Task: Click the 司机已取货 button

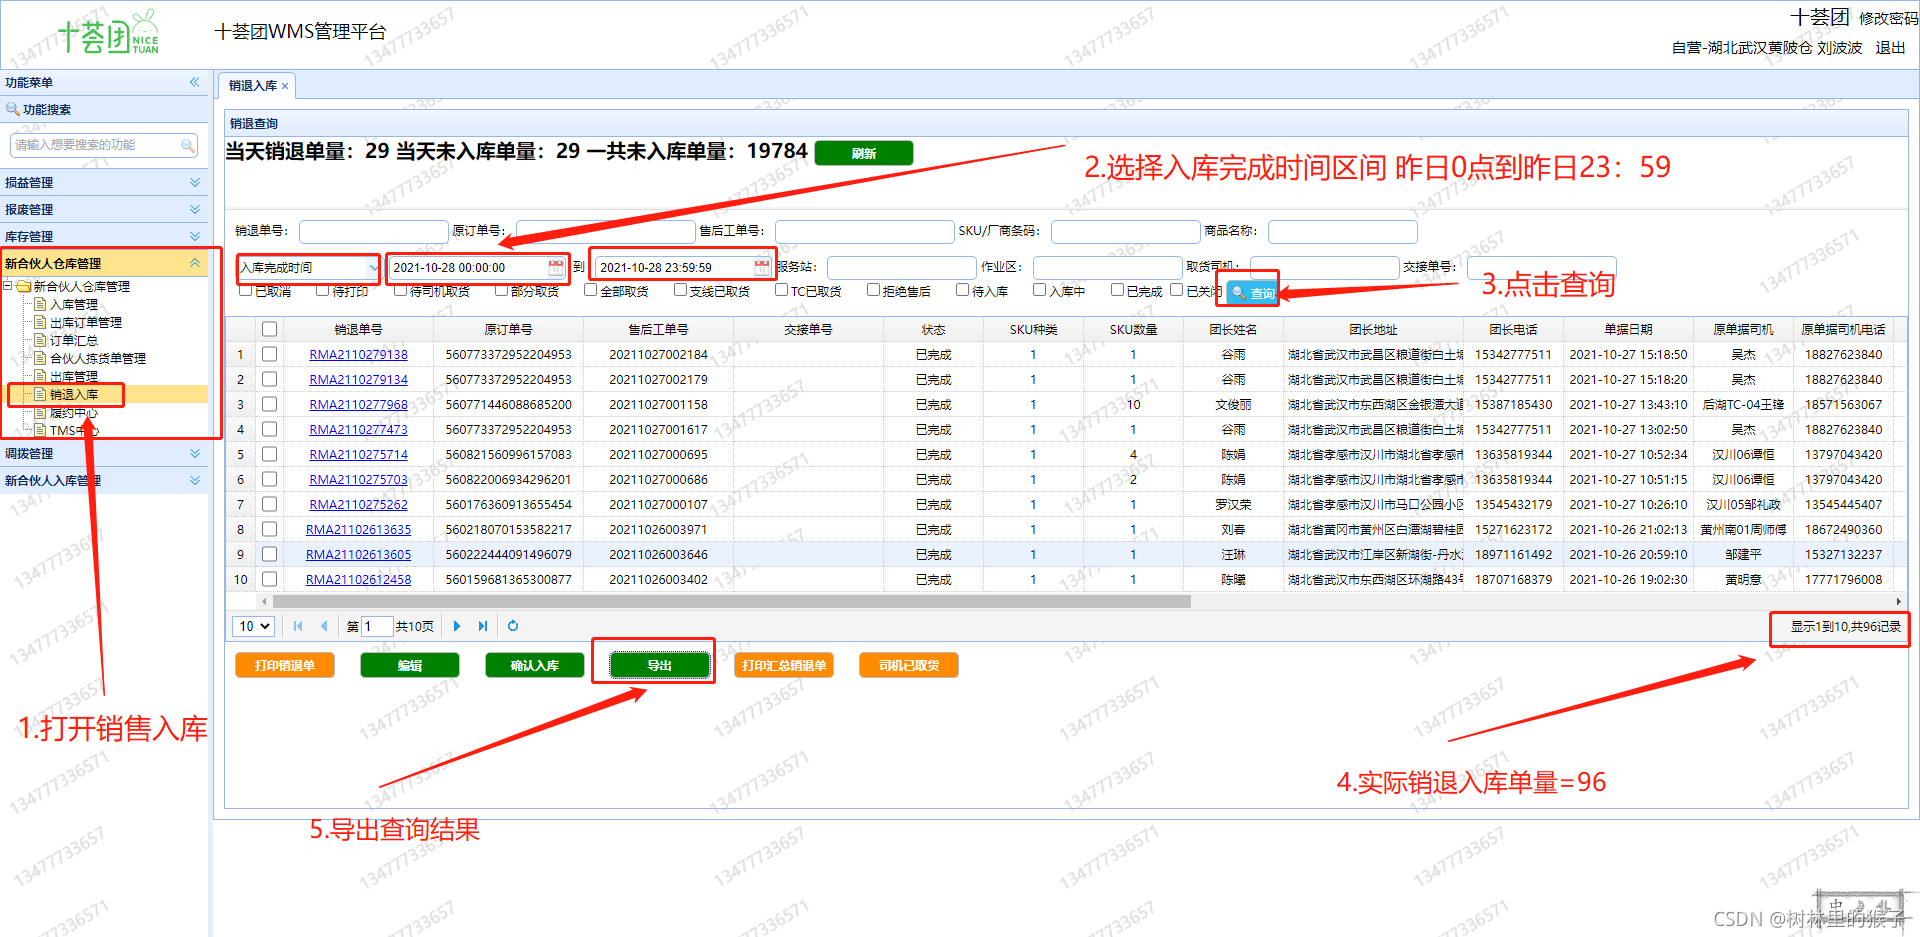Action: click(x=909, y=665)
